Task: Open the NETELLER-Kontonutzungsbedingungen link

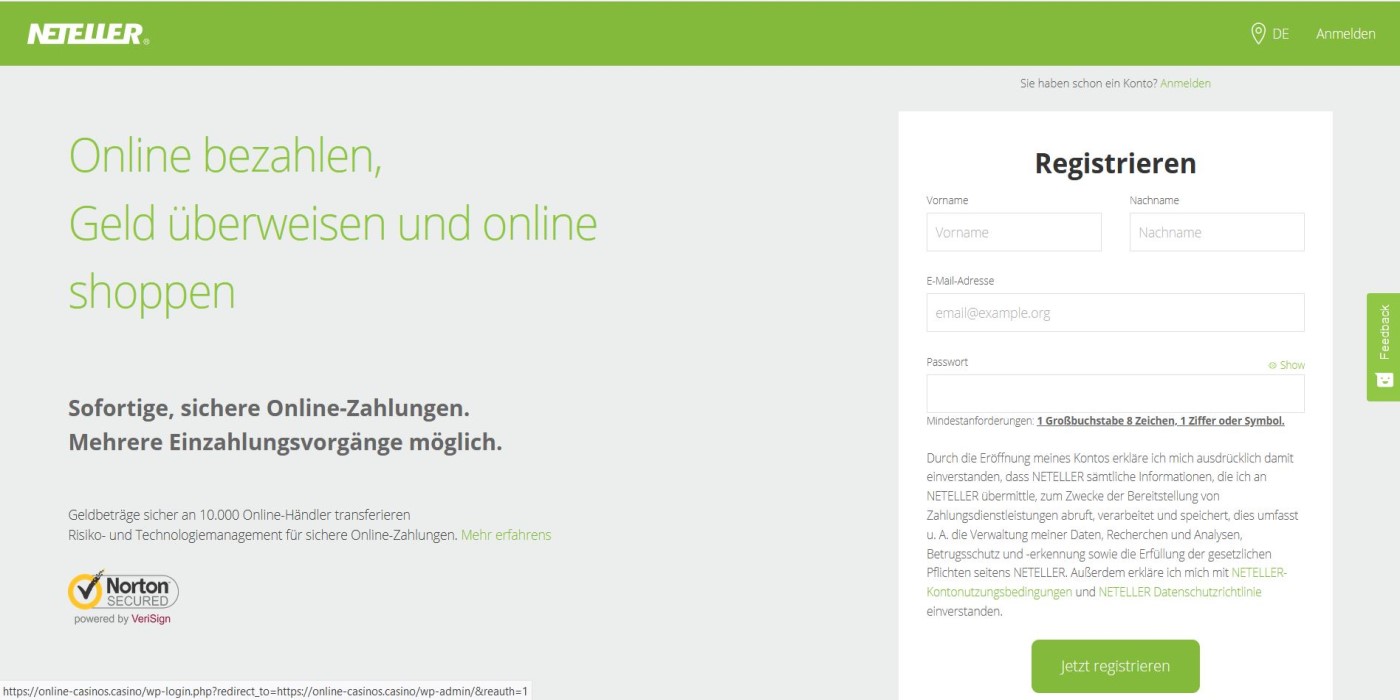Action: tap(1107, 582)
